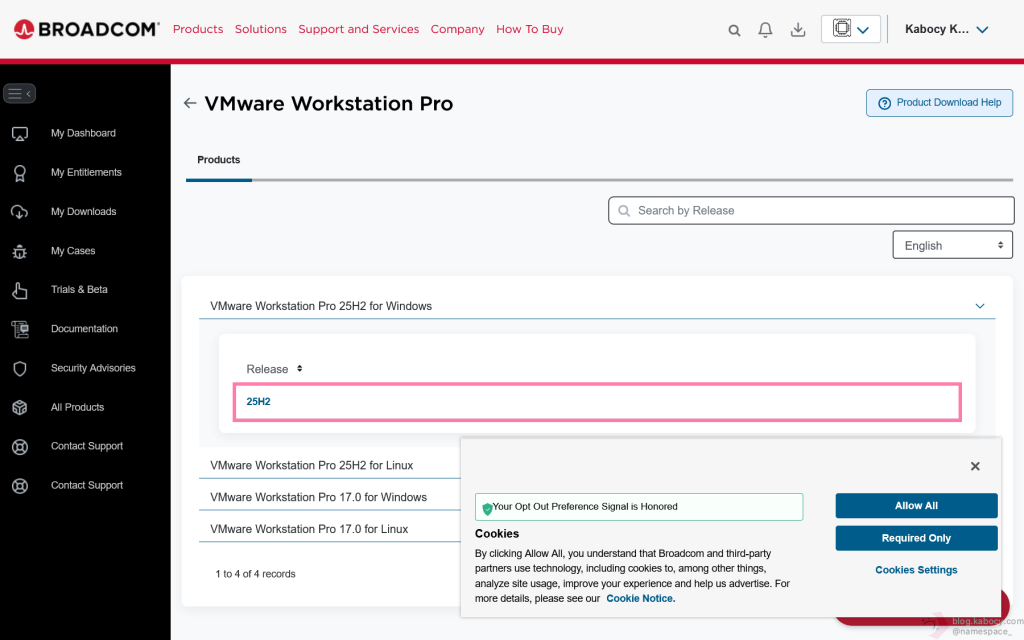Viewport: 1024px width, 640px height.
Task: Collapse VMware Workstation Pro 25H2 for Windows
Action: tap(979, 306)
